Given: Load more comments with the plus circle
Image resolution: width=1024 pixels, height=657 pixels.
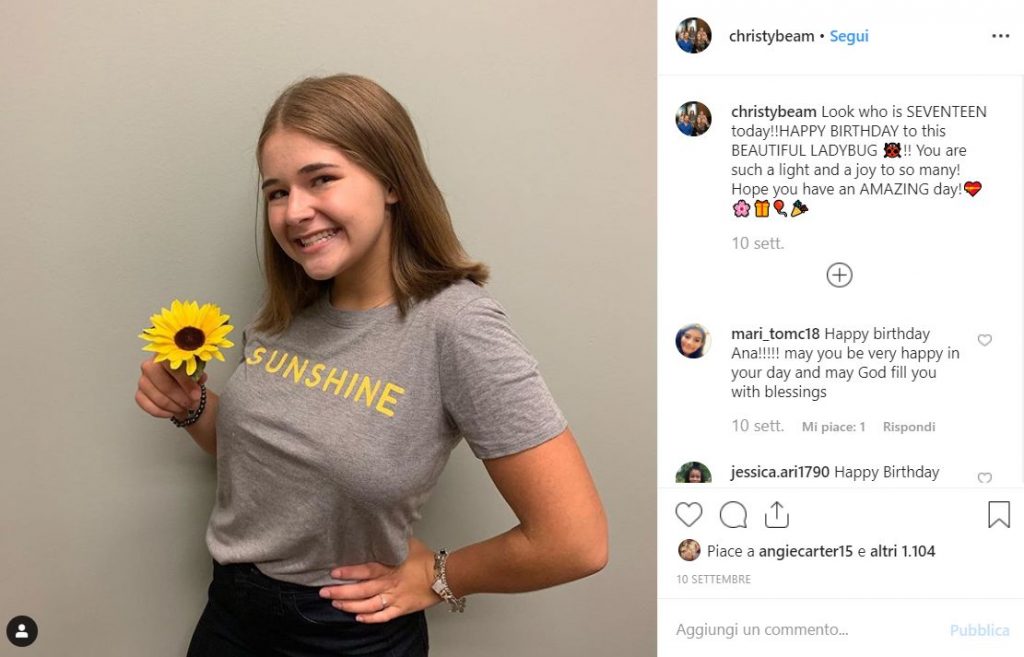Looking at the screenshot, I should click(x=839, y=275).
